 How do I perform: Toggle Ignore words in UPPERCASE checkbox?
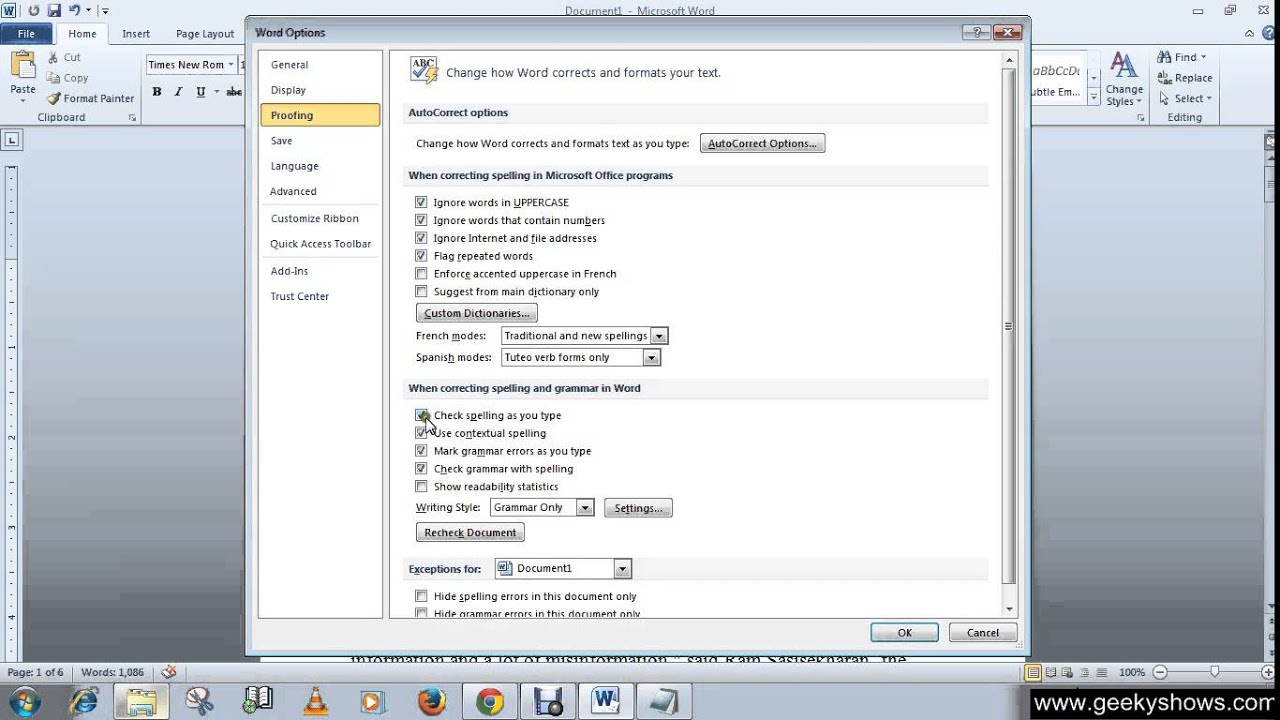421,202
